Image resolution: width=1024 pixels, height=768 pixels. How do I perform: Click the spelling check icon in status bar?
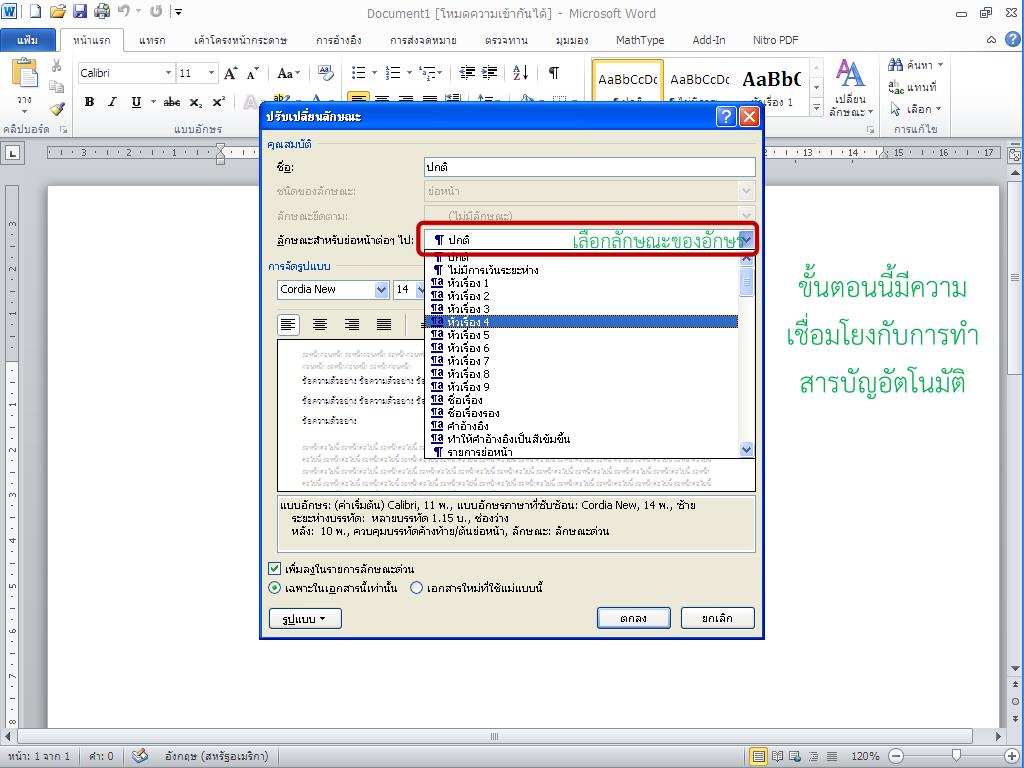[140, 756]
